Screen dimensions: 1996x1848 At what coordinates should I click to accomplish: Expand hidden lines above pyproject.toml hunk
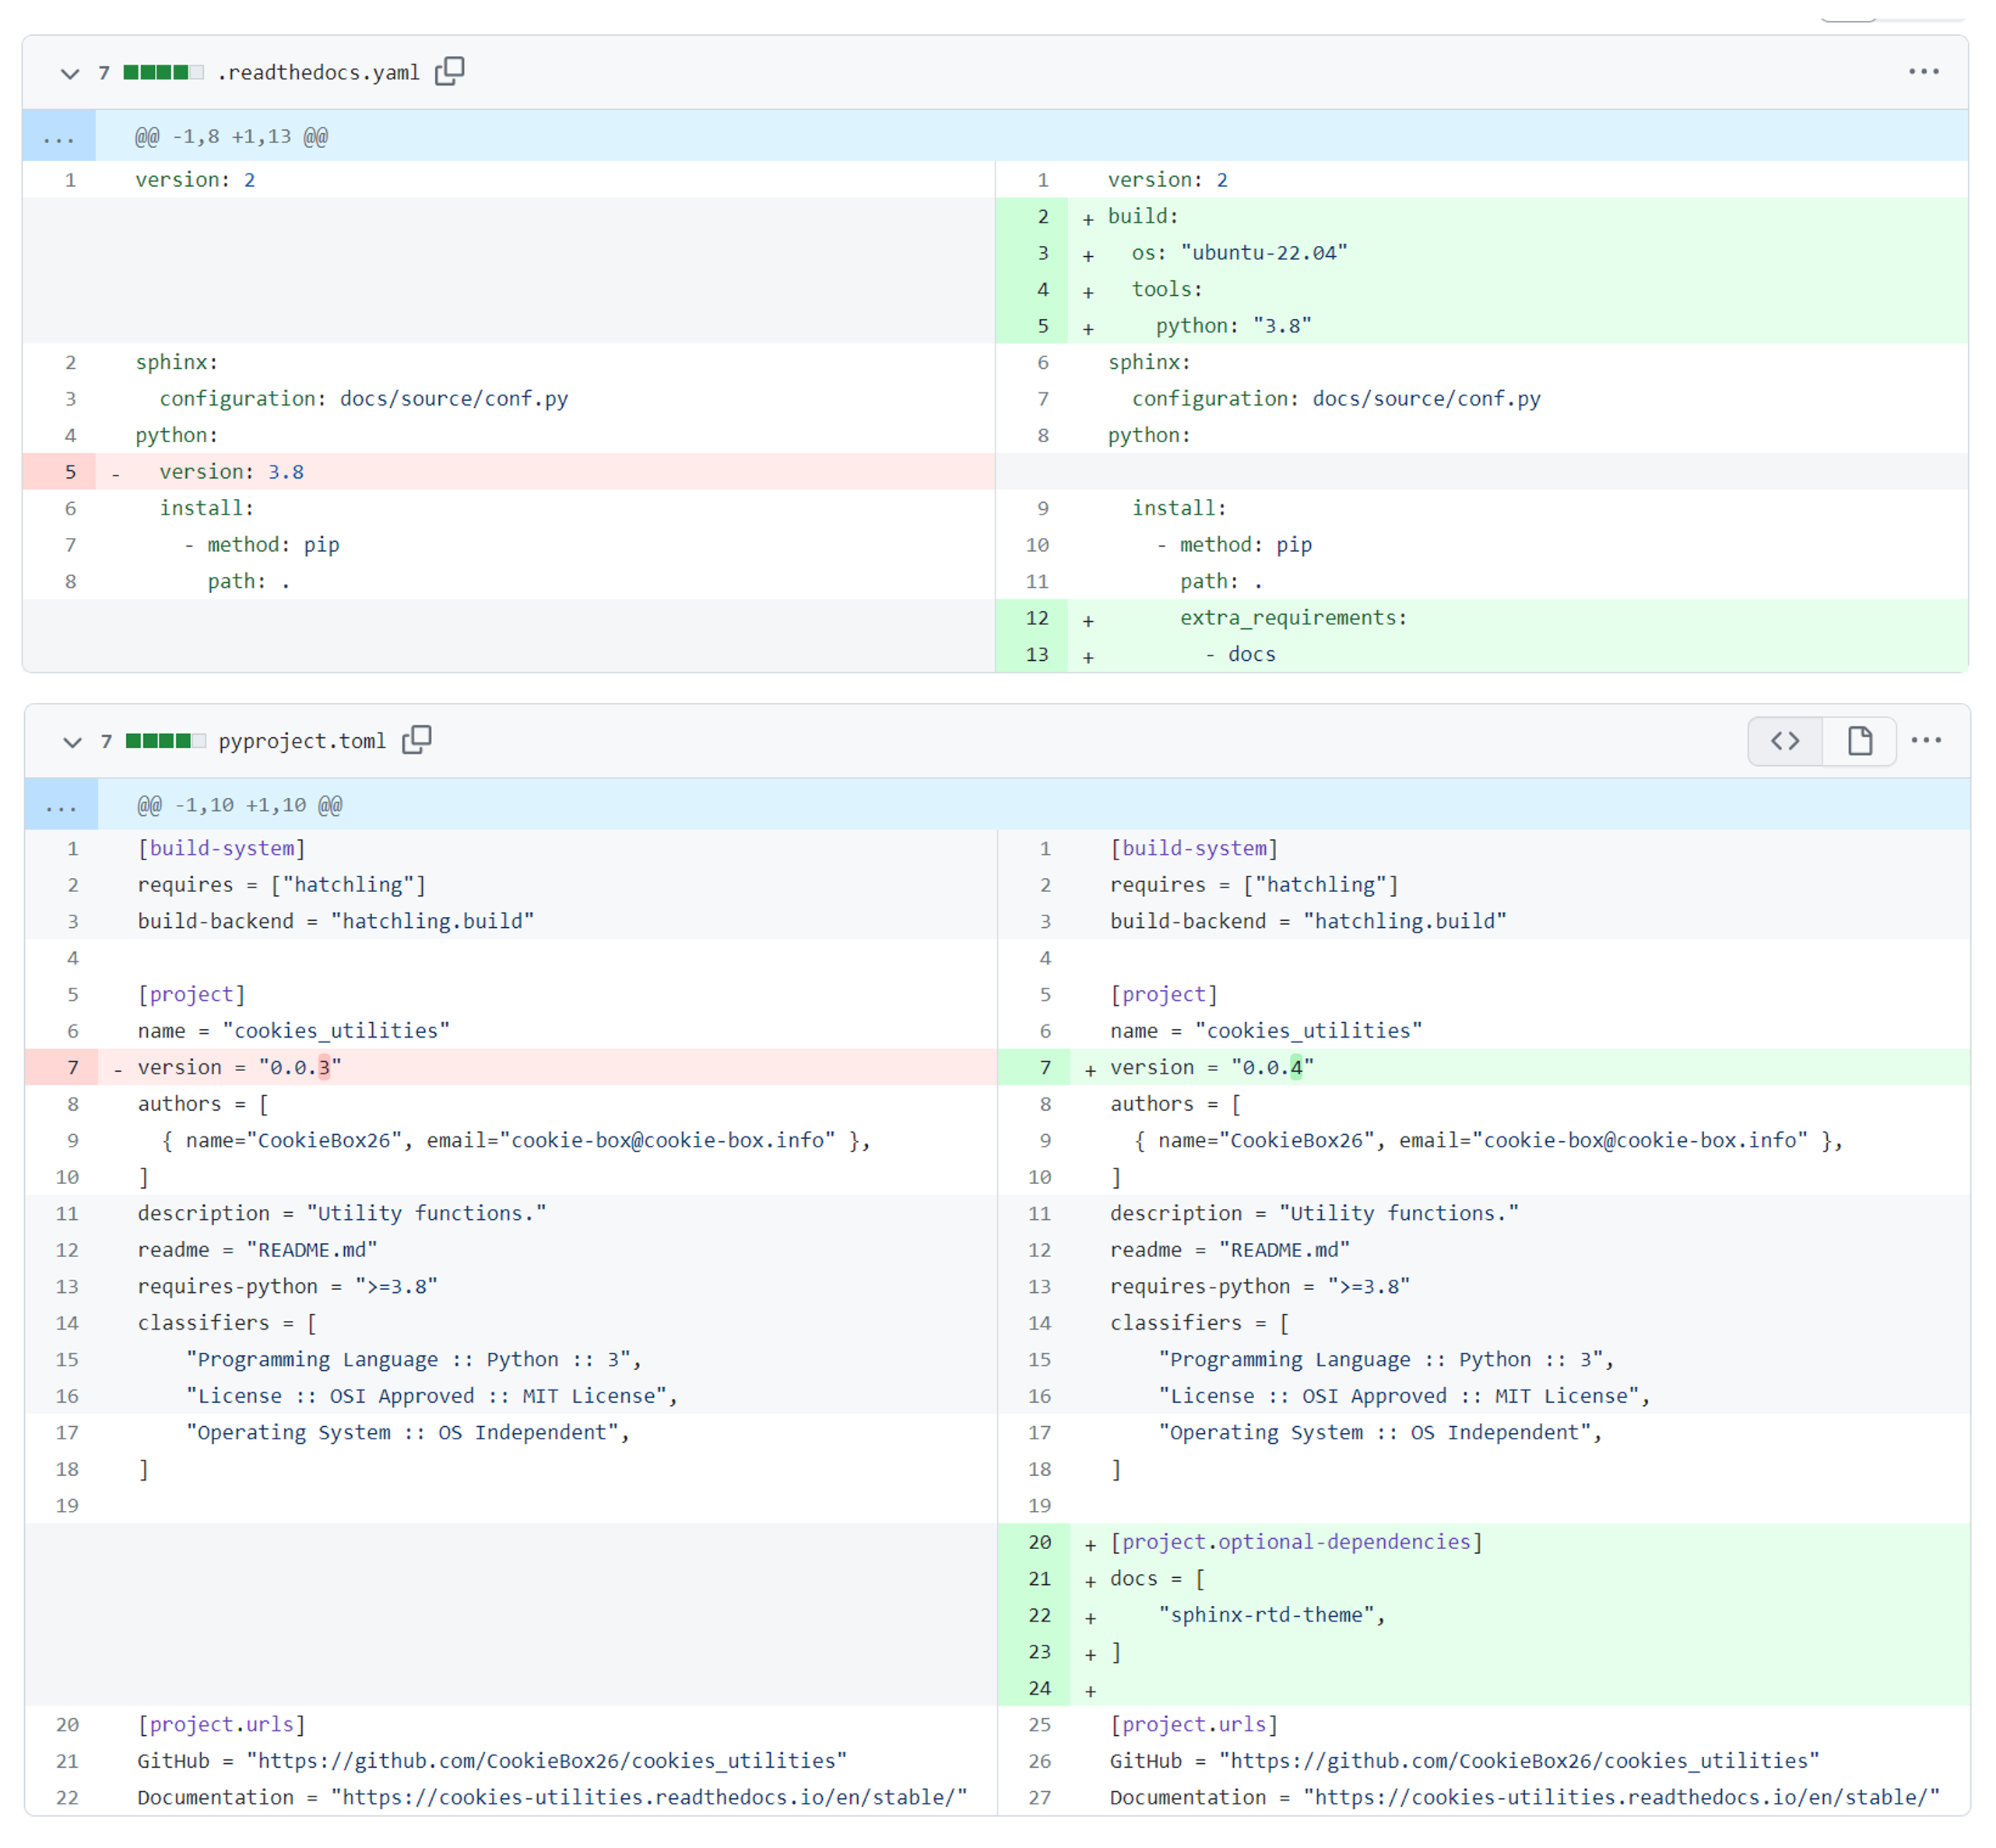[x=61, y=806]
